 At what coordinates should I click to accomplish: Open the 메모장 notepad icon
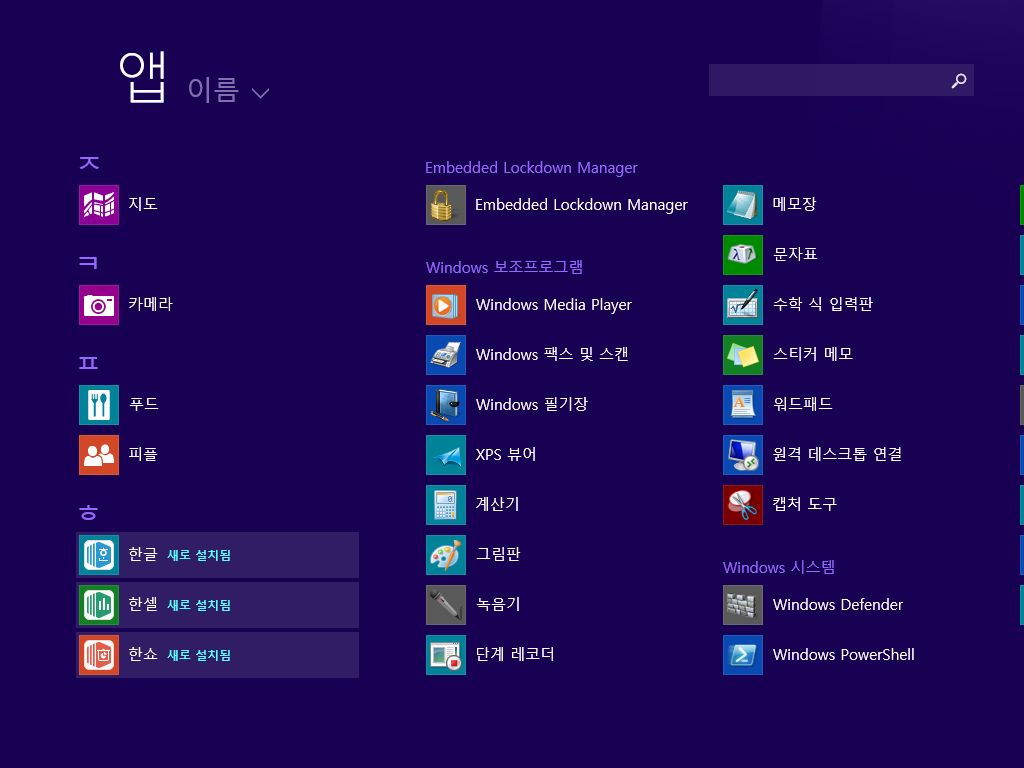click(x=743, y=205)
